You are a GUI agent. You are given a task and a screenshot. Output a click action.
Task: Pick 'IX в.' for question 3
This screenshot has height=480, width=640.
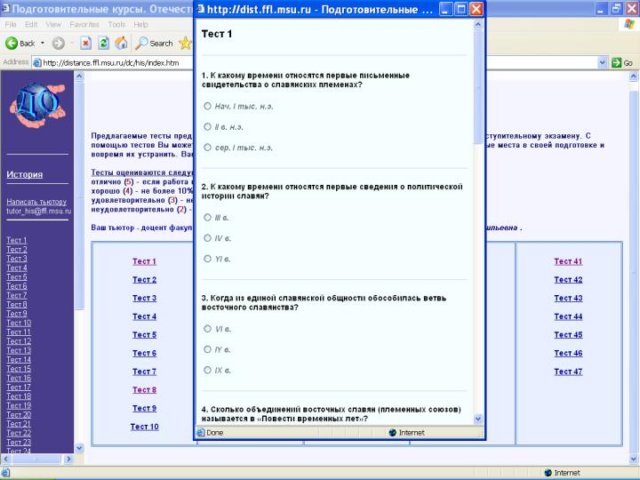[207, 370]
